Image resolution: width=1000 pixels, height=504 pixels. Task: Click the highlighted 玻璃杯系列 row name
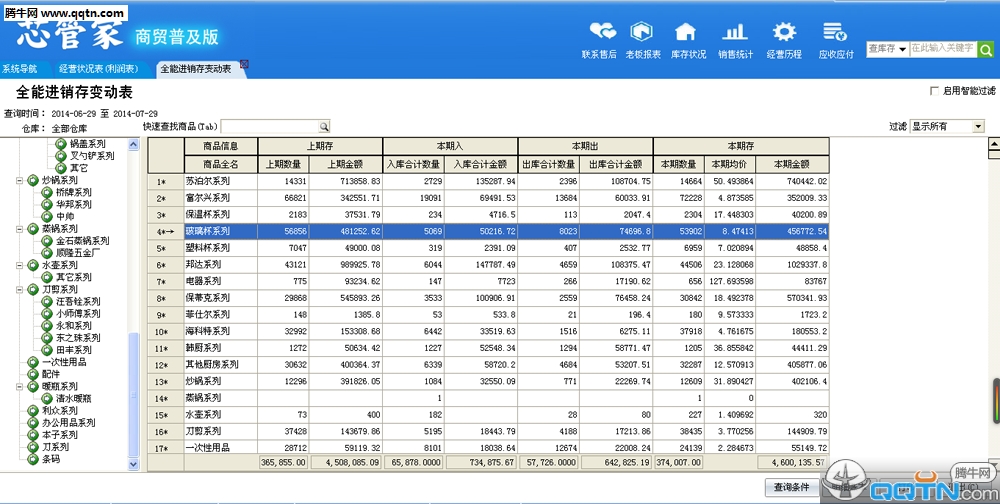(208, 231)
